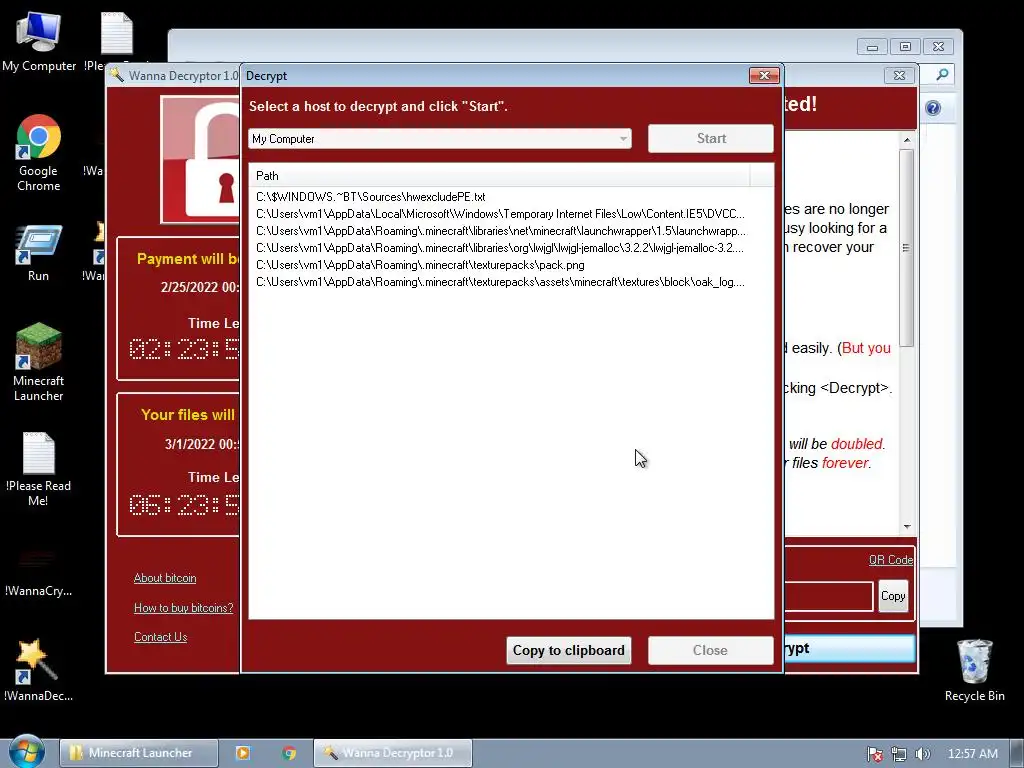Click the padlock image in Wanna Decryptor
The height and width of the screenshot is (768, 1024).
tap(201, 159)
